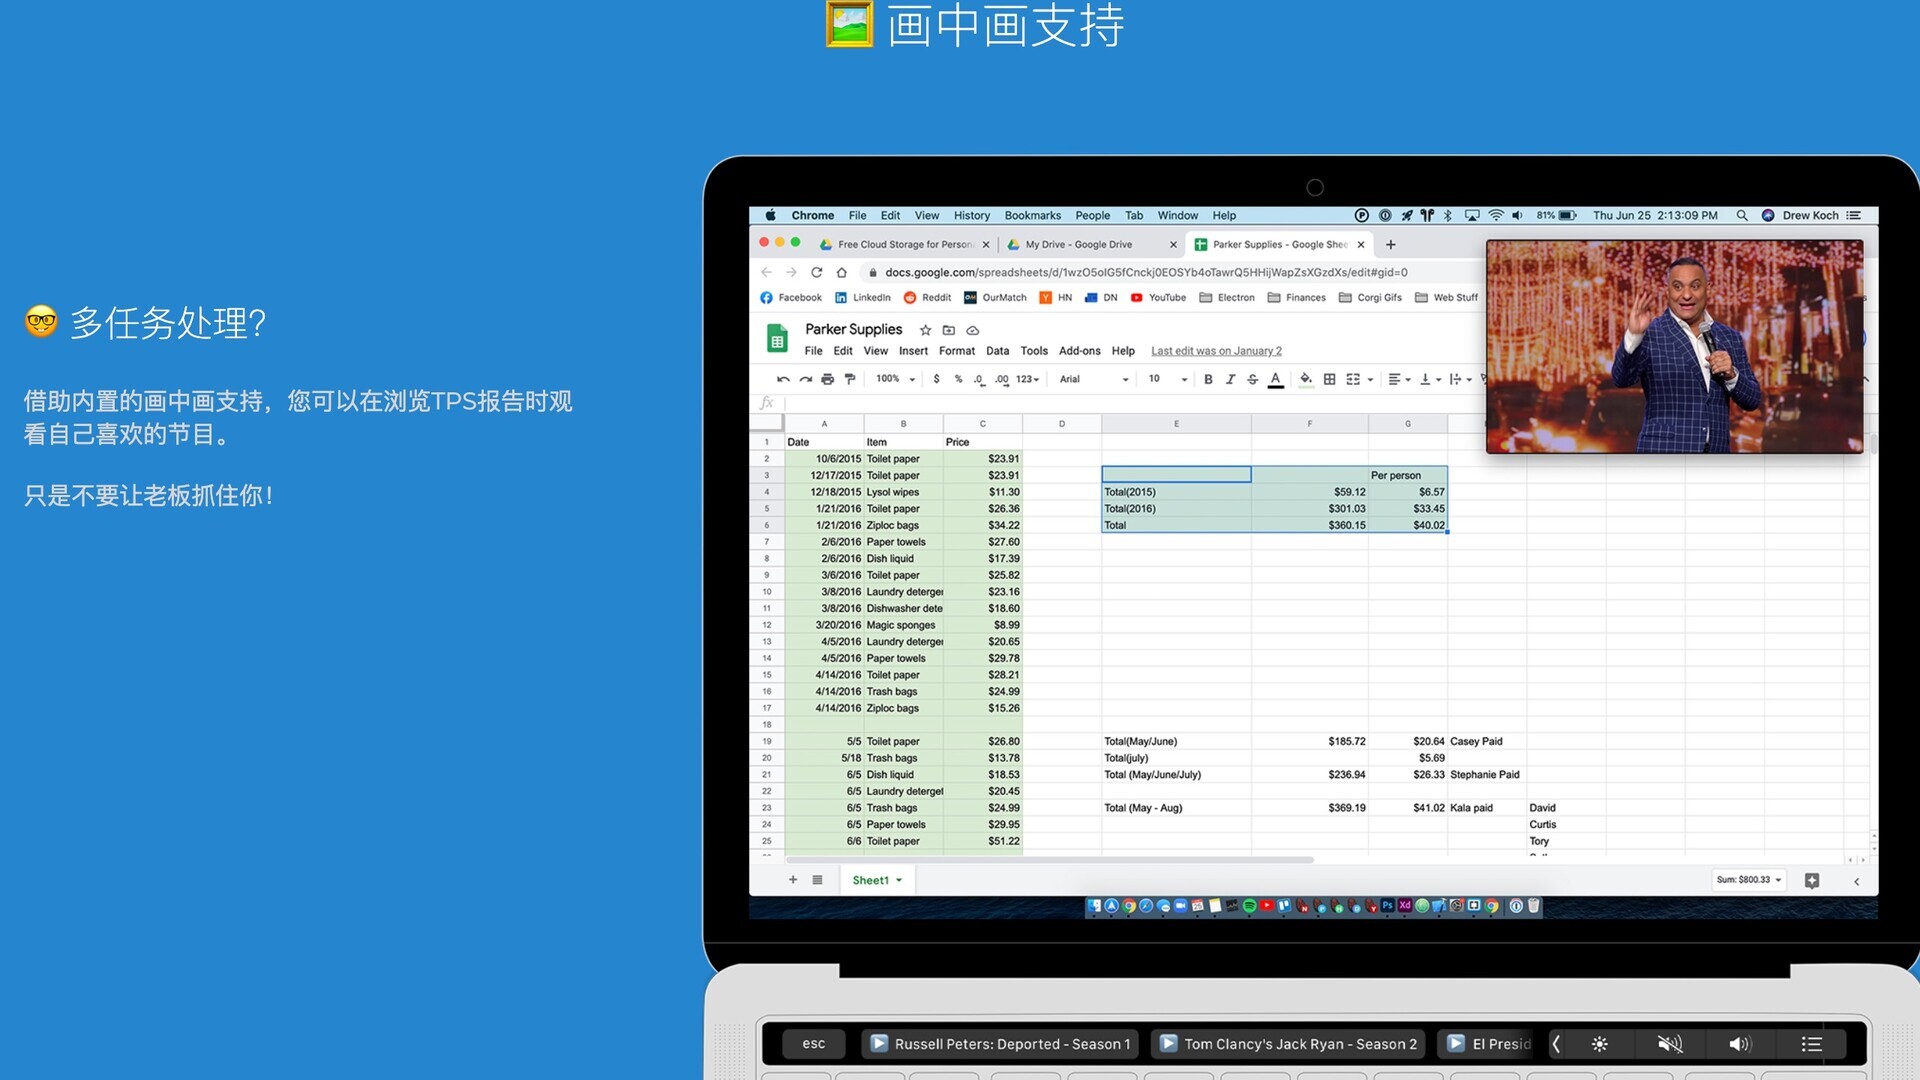Click Chrome's home icon
The height and width of the screenshot is (1080, 1920).
tap(842, 272)
